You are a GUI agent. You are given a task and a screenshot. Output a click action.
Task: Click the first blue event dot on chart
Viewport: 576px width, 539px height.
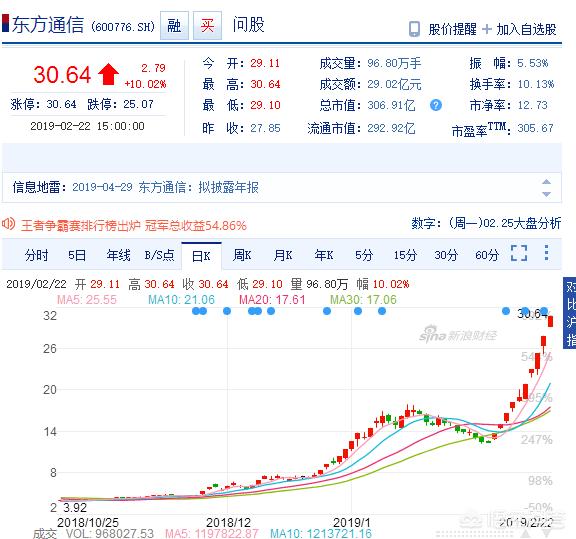pyautogui.click(x=196, y=311)
